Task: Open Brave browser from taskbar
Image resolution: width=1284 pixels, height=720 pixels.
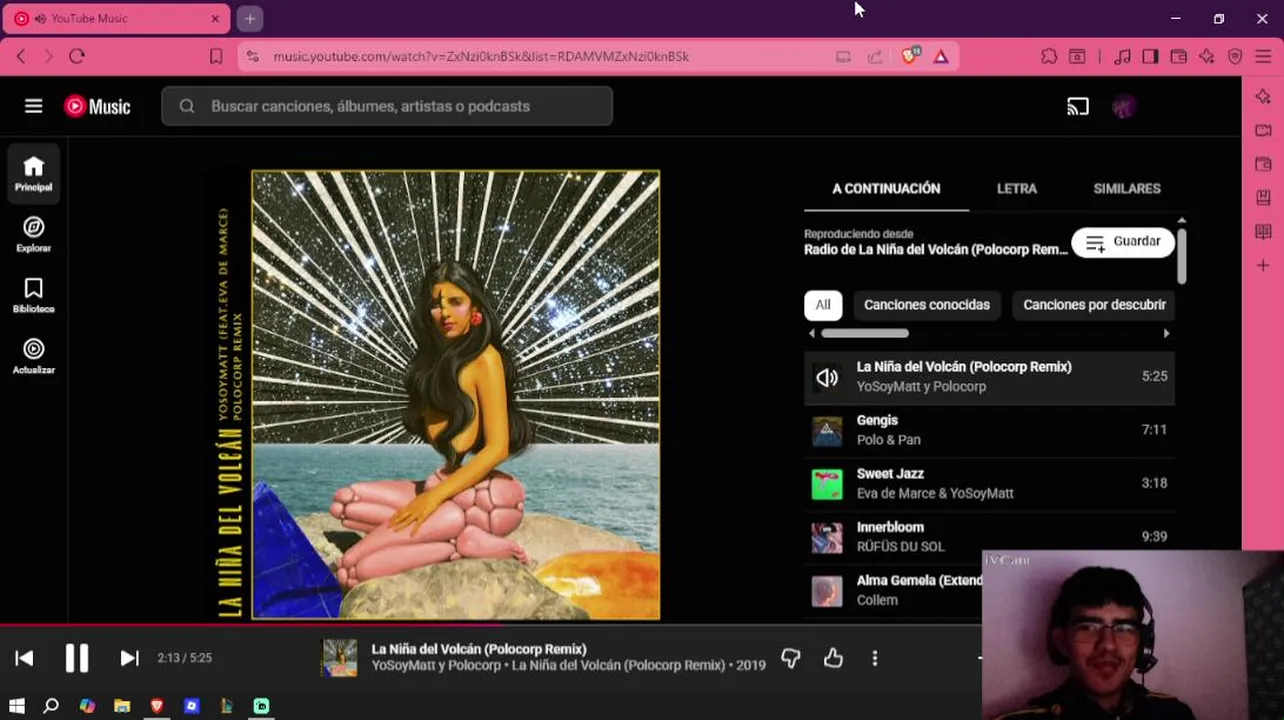Action: [x=157, y=706]
